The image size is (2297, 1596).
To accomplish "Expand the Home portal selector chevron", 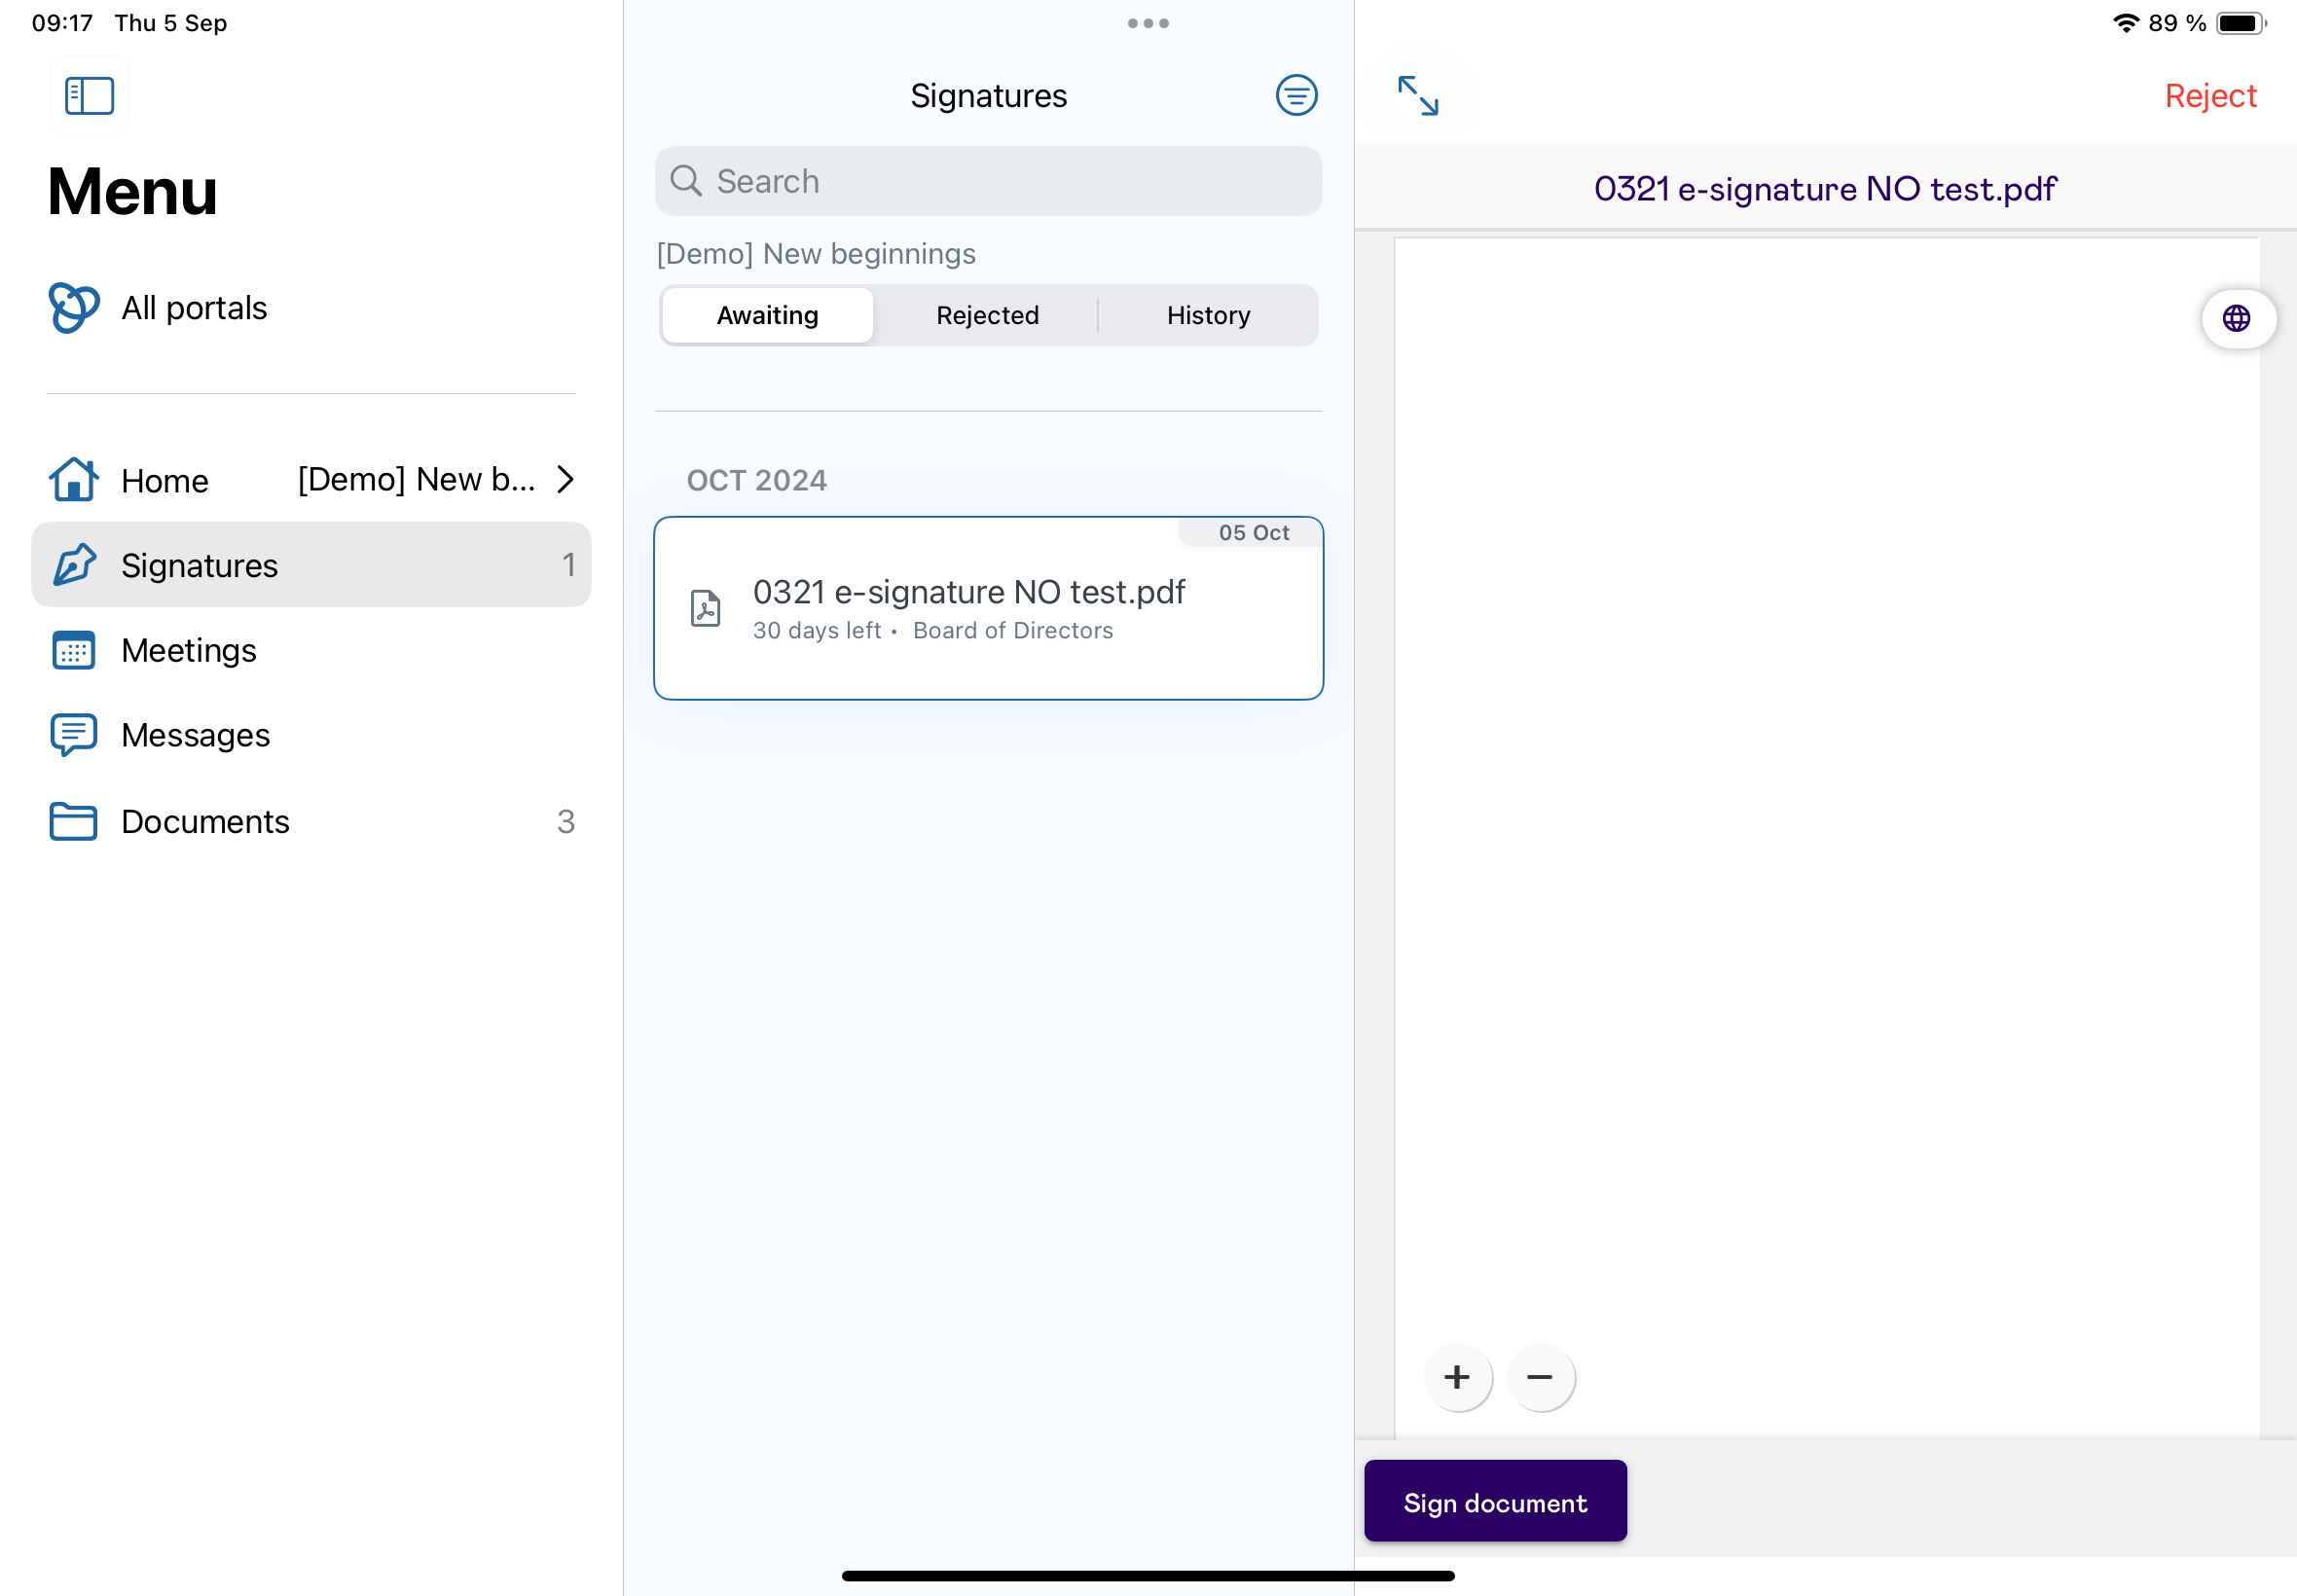I will tap(565, 479).
